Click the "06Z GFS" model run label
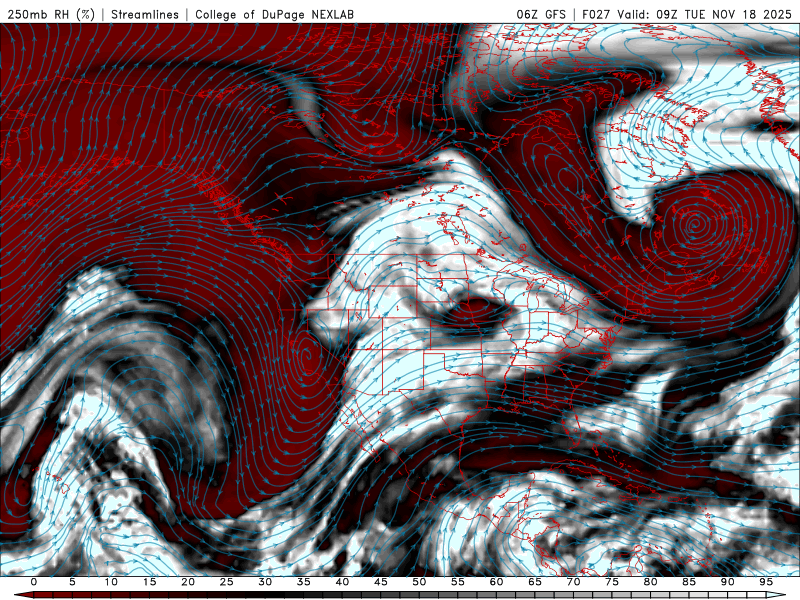Image resolution: width=800 pixels, height=600 pixels. 541,14
